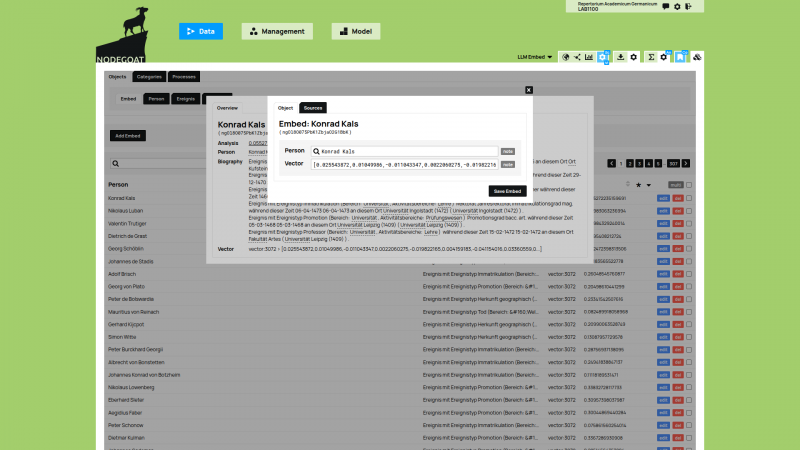Open the star column dropdown arrow
The image size is (800, 450).
(x=650, y=185)
